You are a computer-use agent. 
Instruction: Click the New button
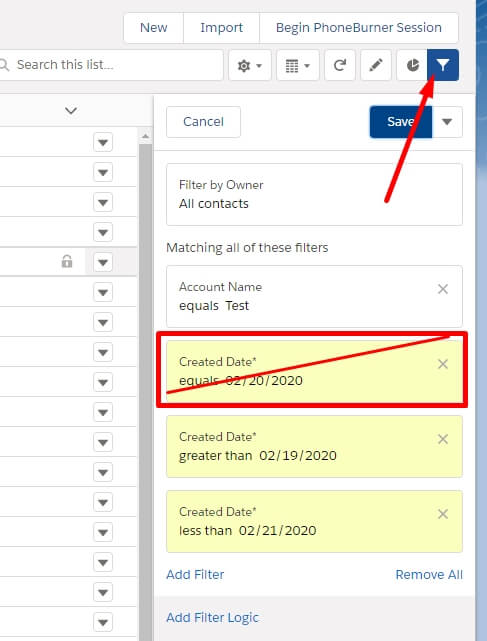tap(153, 28)
